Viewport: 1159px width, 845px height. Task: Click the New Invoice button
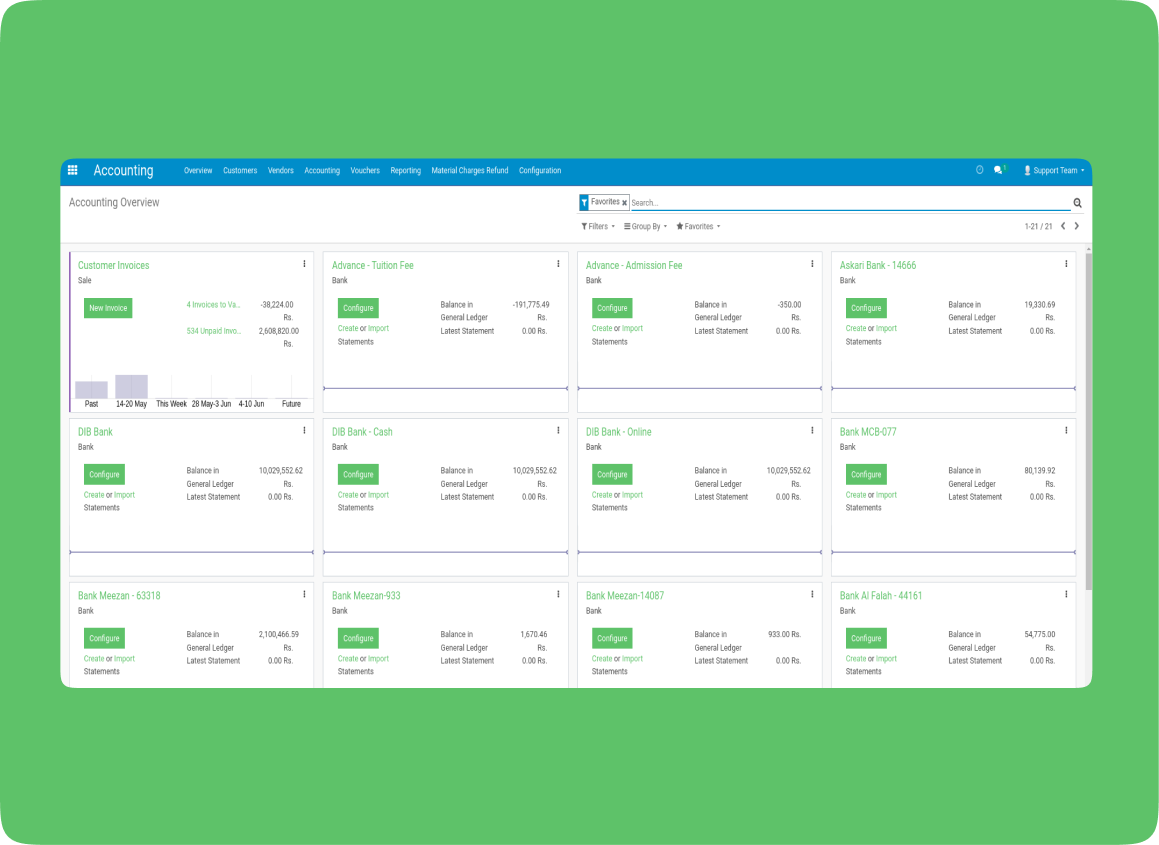coord(108,308)
